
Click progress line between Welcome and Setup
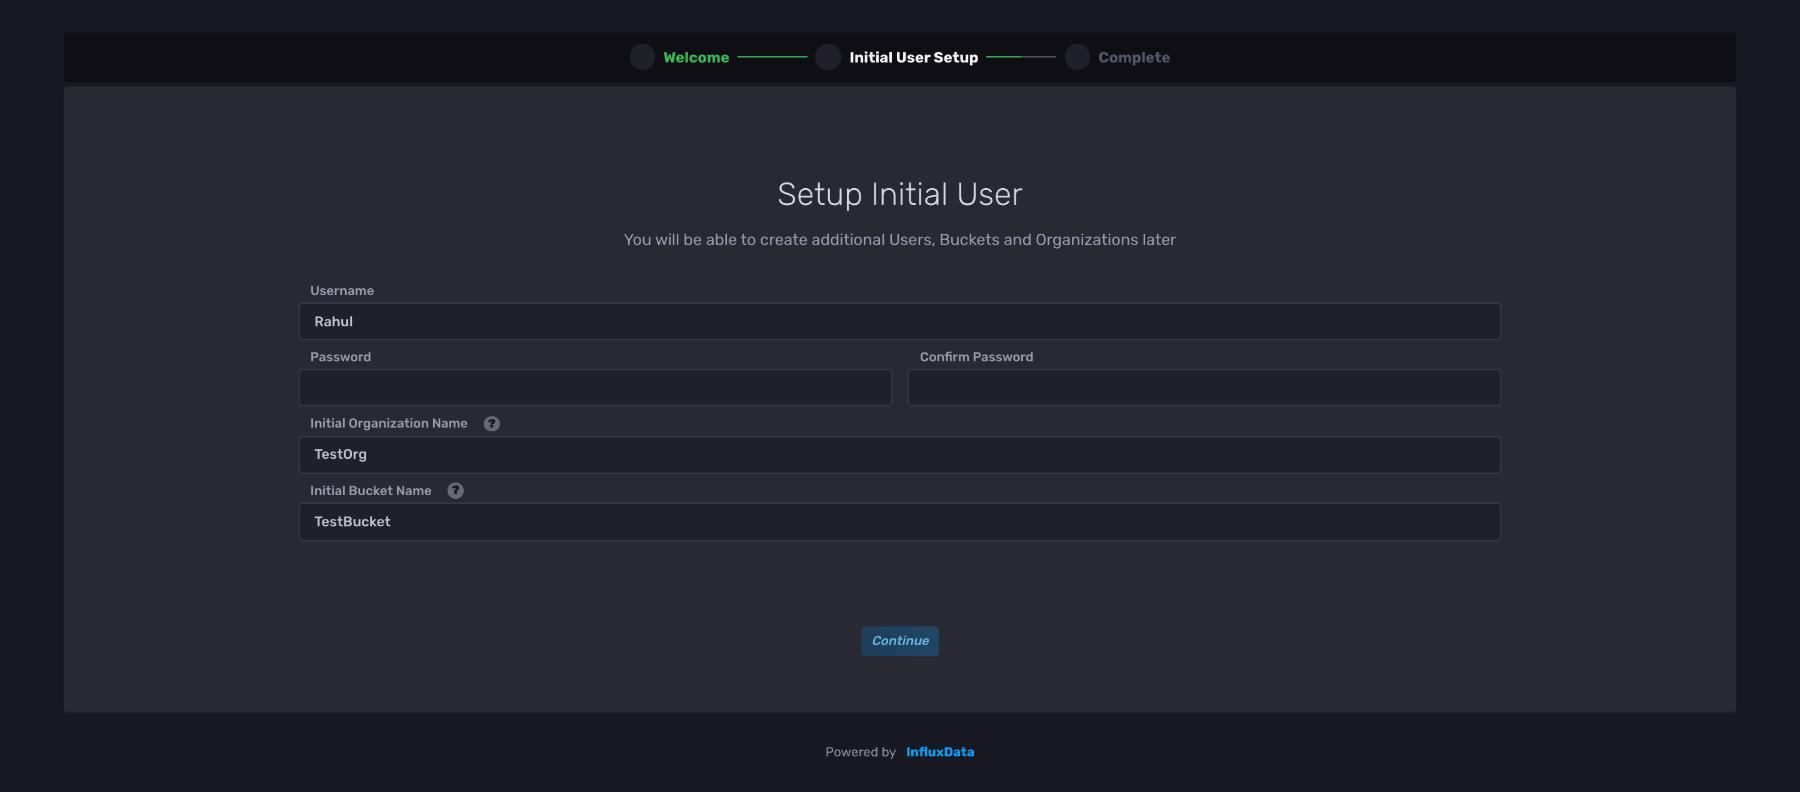(772, 57)
